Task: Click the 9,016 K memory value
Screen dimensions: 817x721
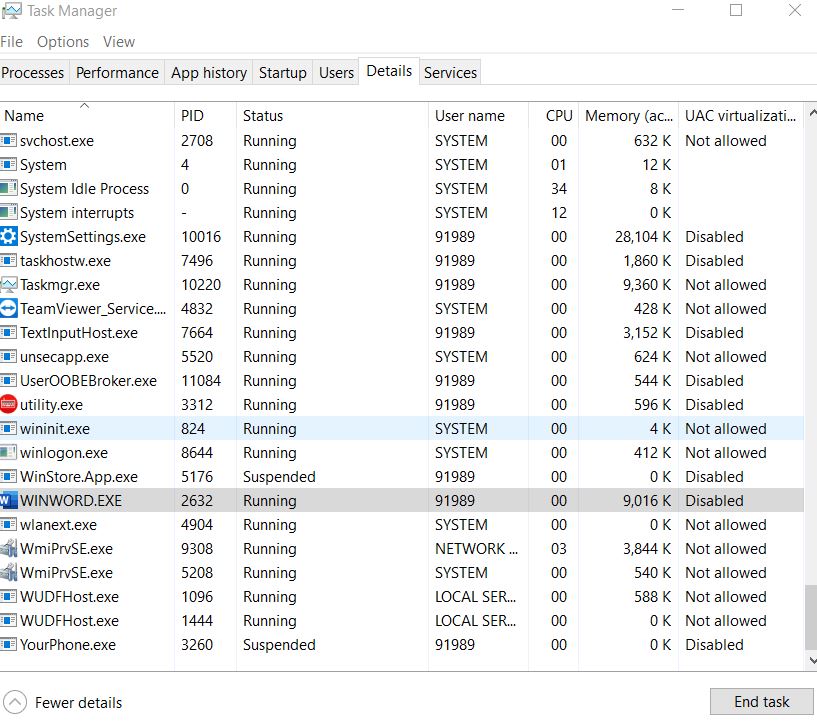Action: tap(647, 501)
